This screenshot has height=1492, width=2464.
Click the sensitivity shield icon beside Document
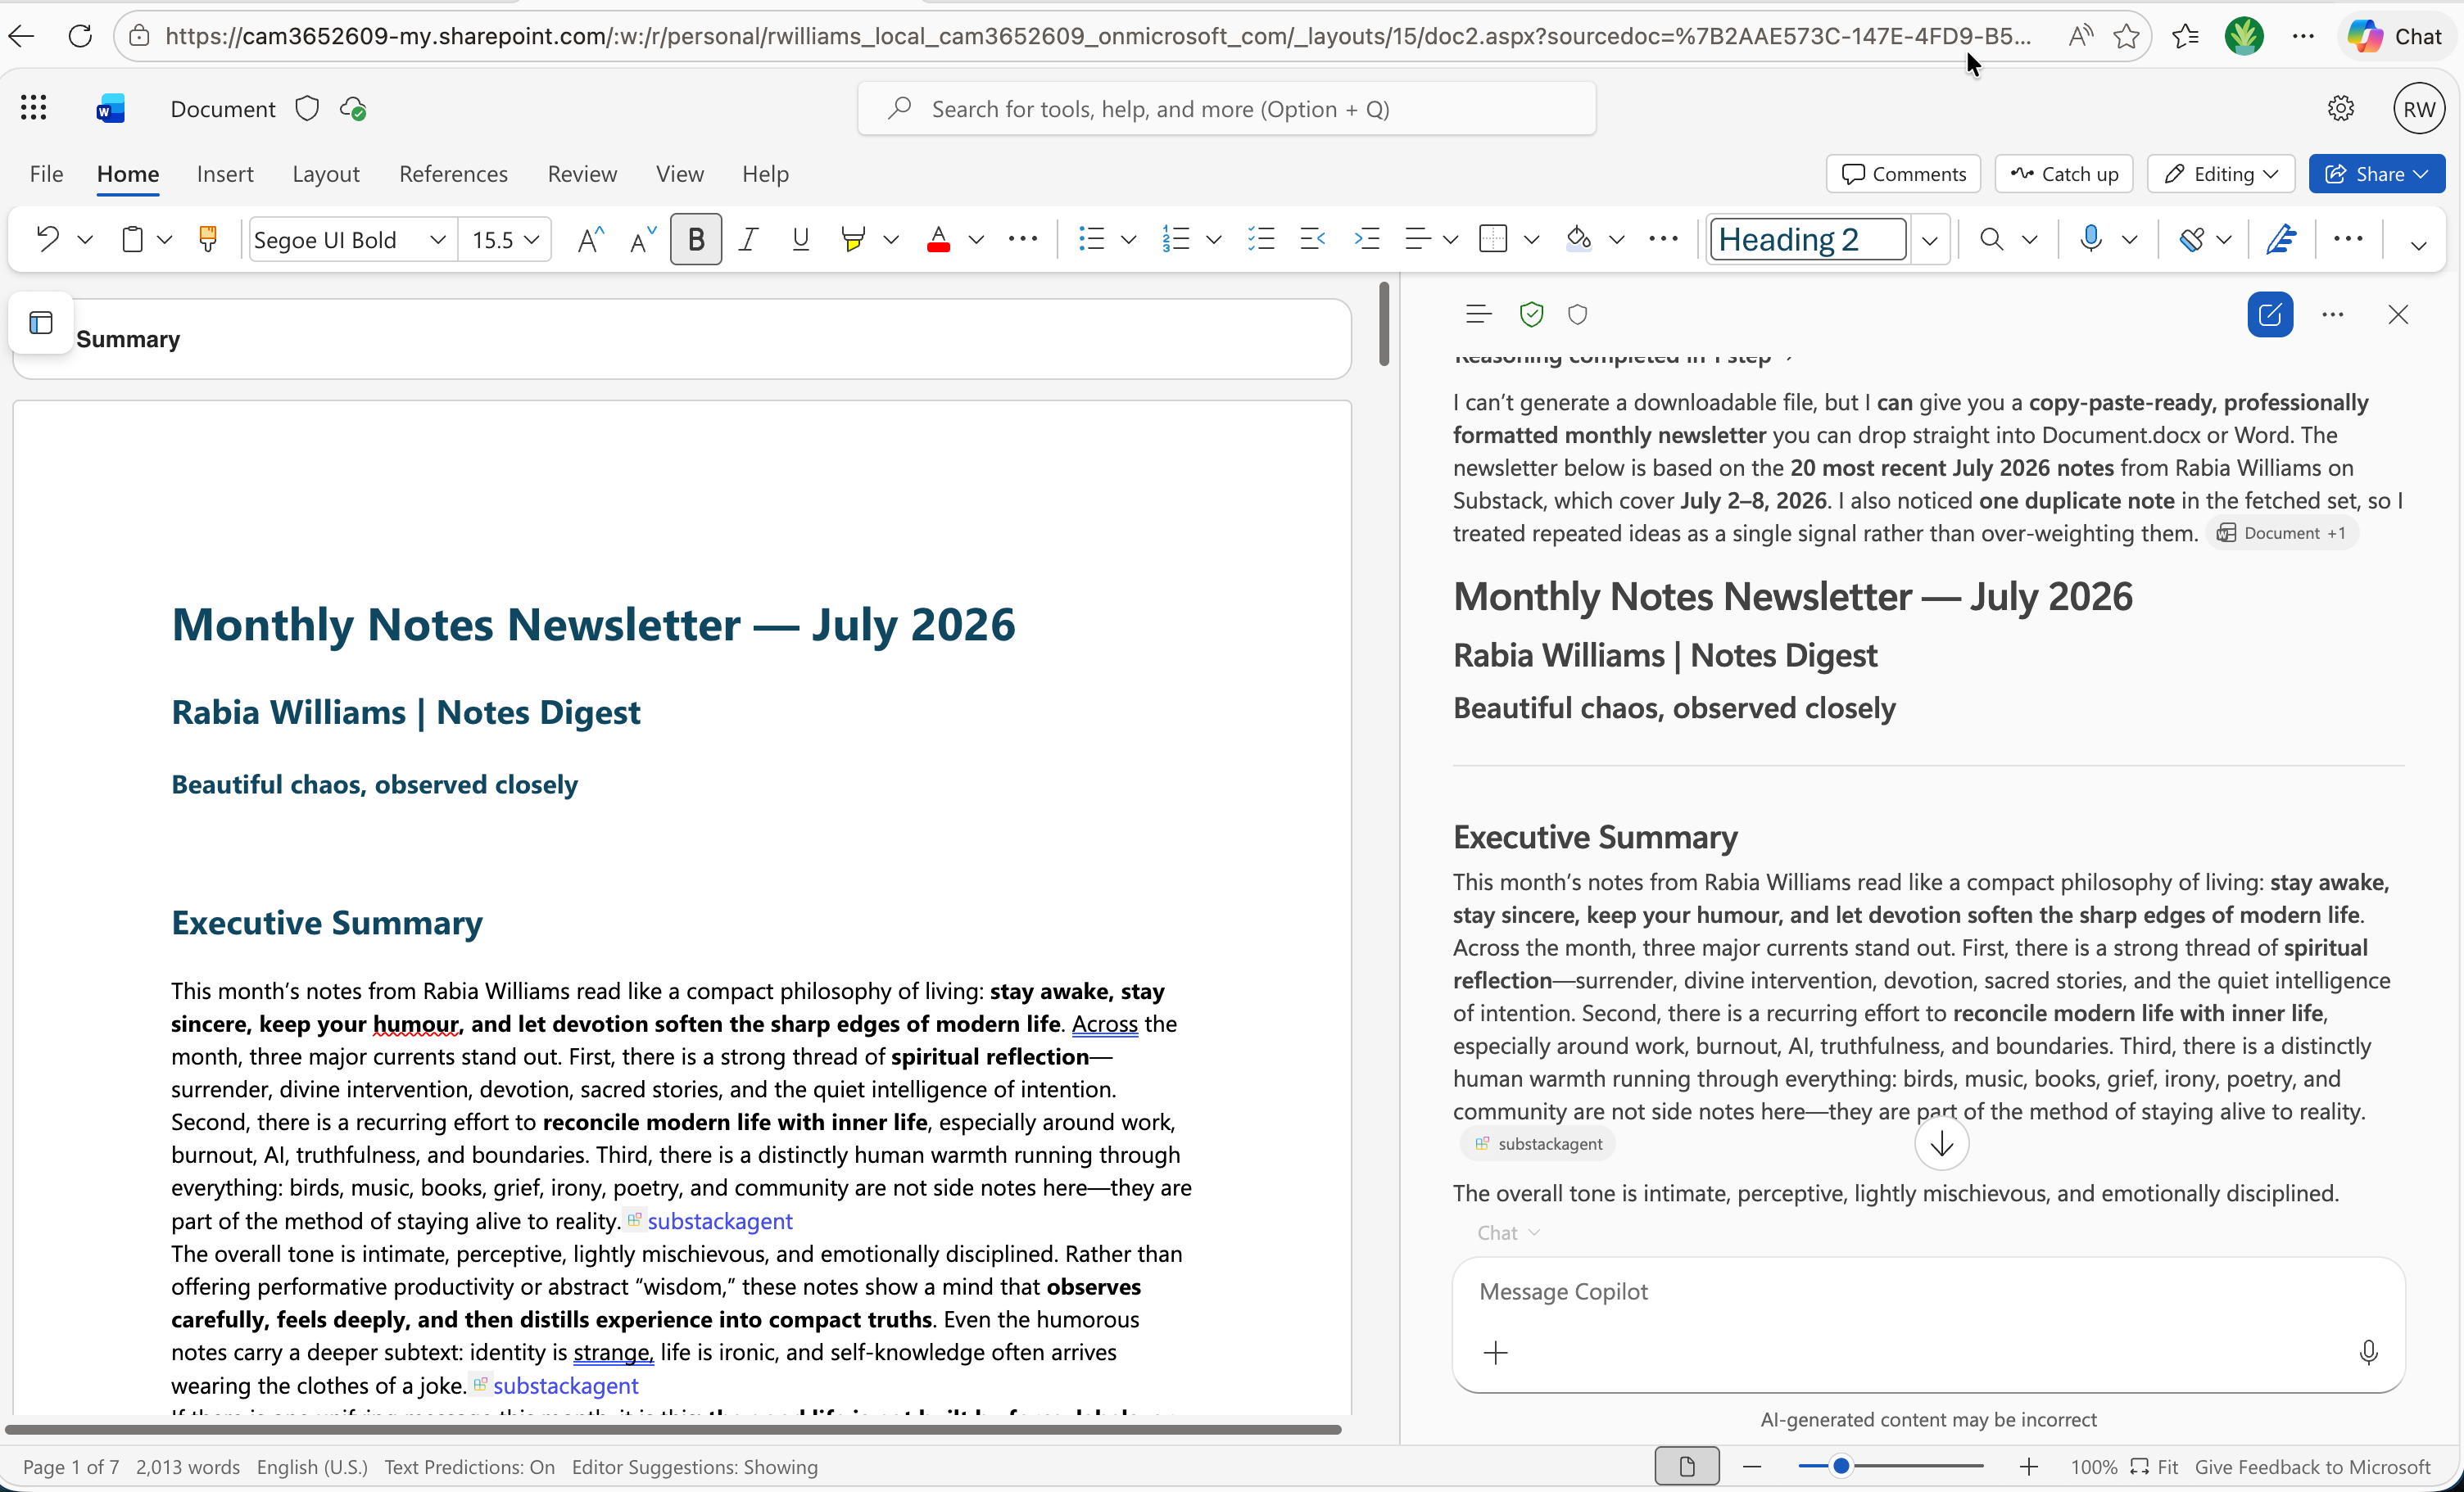point(307,108)
